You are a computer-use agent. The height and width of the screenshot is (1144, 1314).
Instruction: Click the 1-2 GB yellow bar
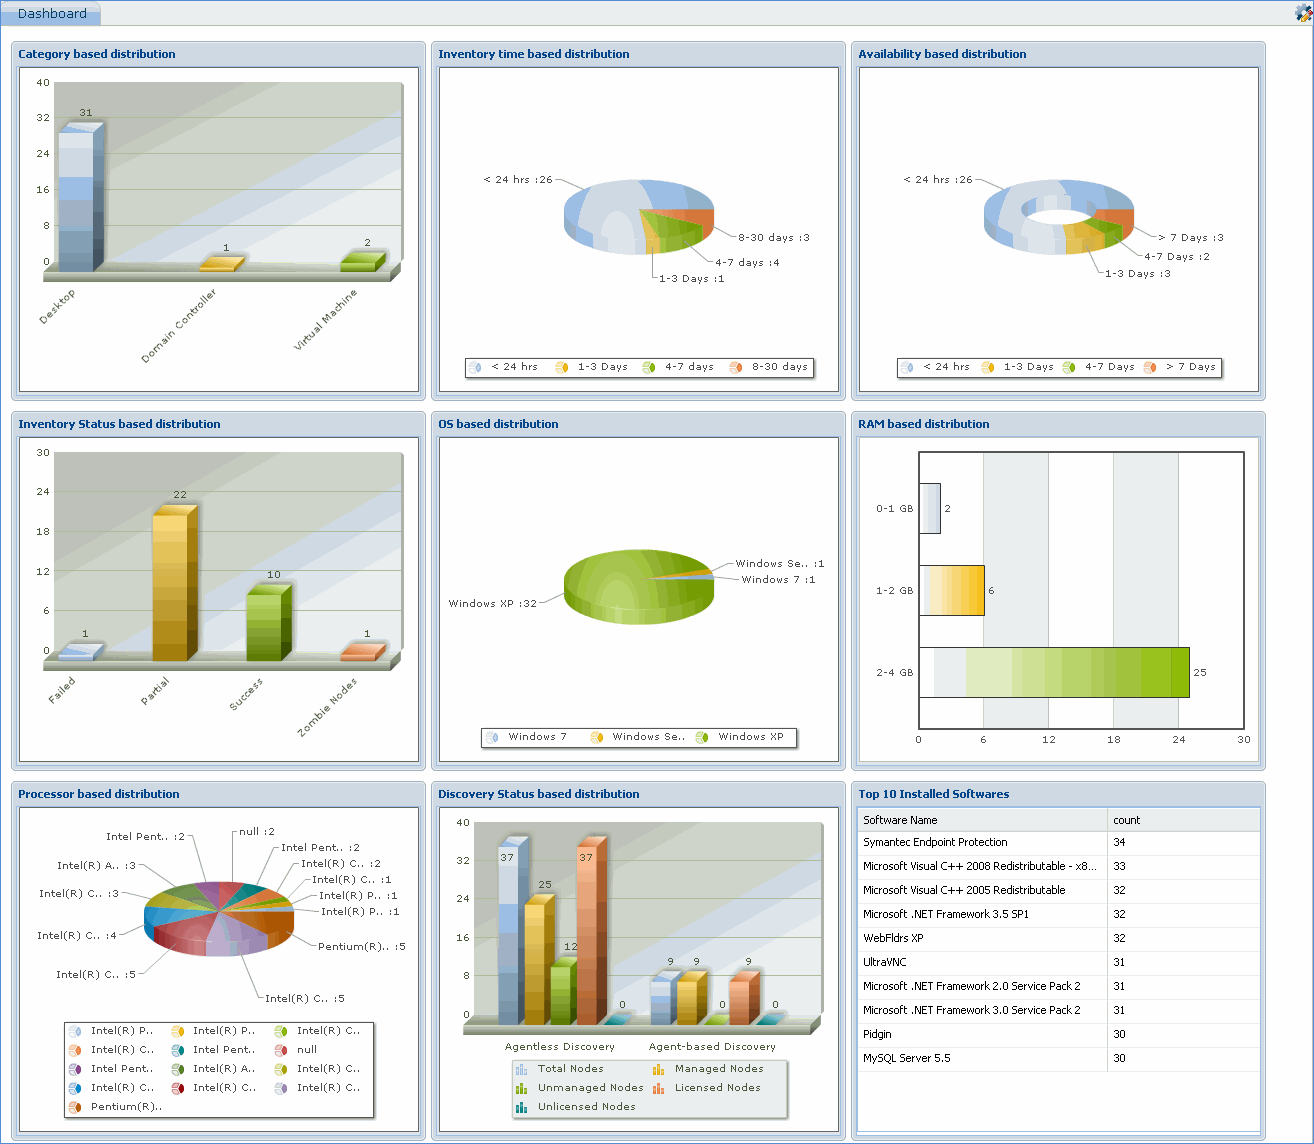tap(953, 590)
